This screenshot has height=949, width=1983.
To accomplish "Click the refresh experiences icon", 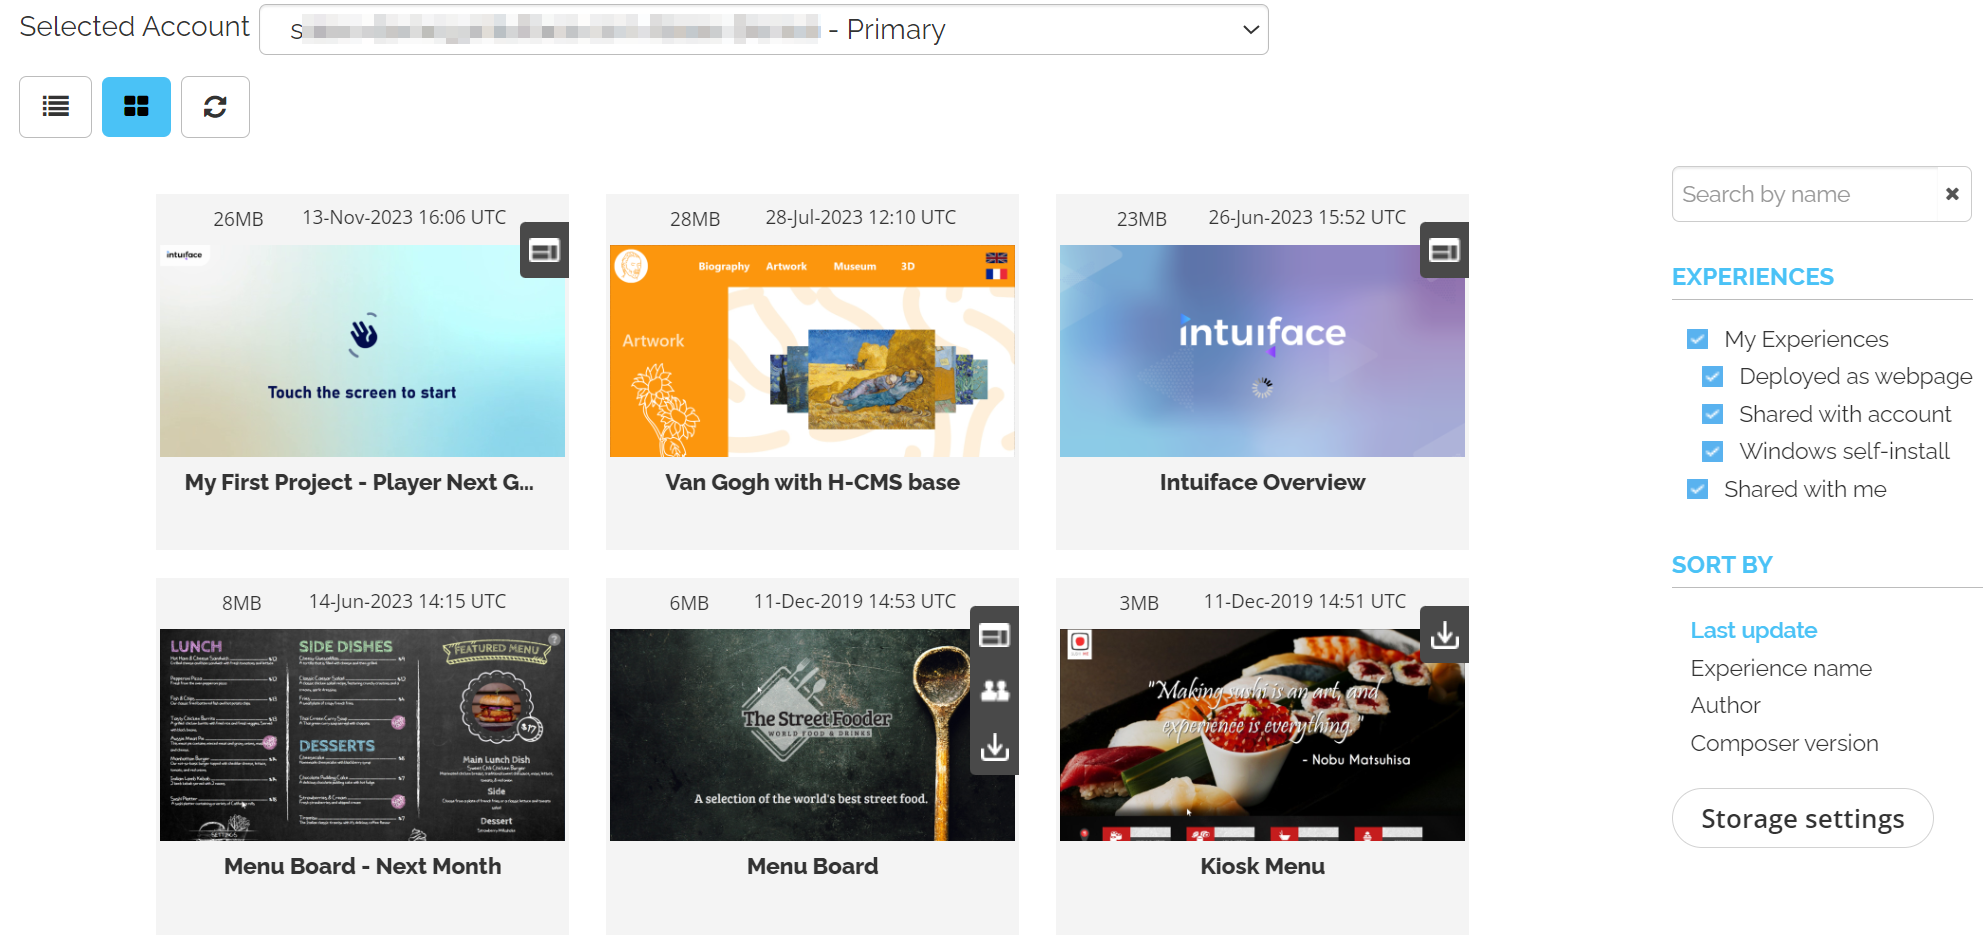I will 215,106.
